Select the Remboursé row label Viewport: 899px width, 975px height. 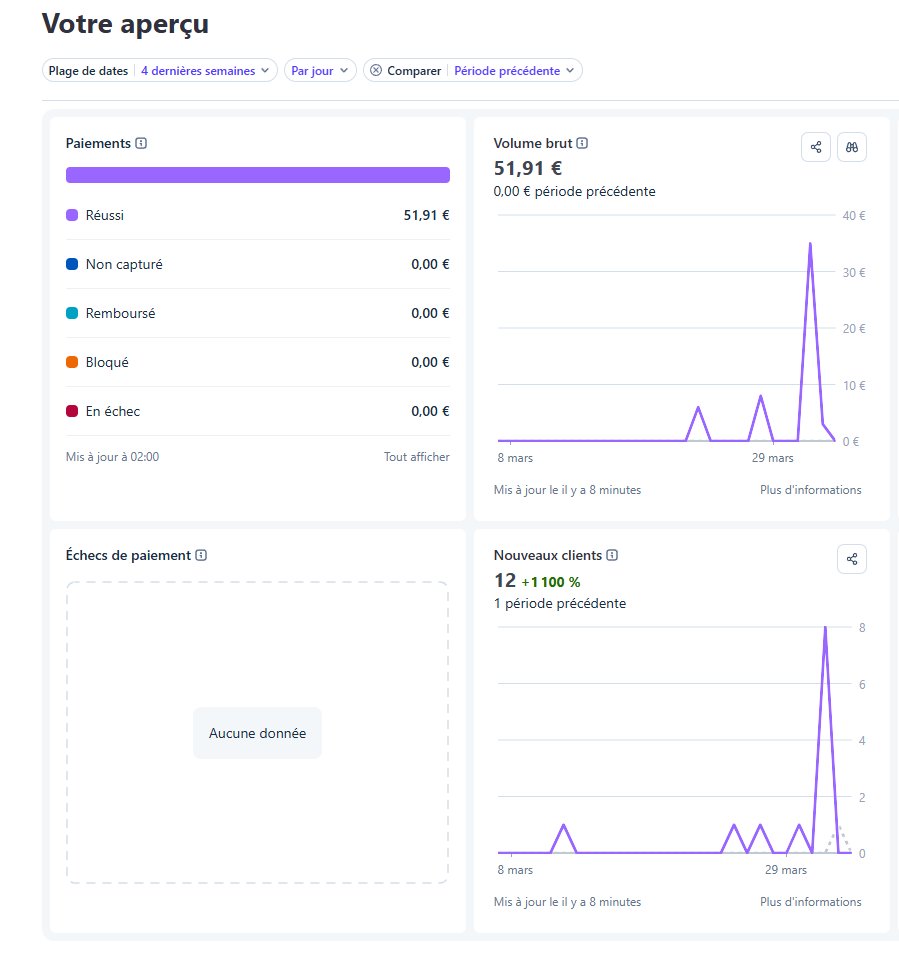(x=120, y=313)
